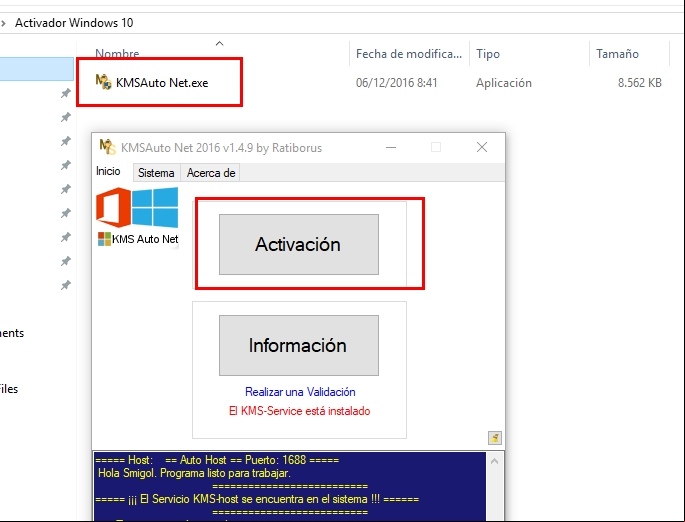Viewport: 685px width, 522px height.
Task: Click the Hola Smigol log line
Action: (x=194, y=473)
